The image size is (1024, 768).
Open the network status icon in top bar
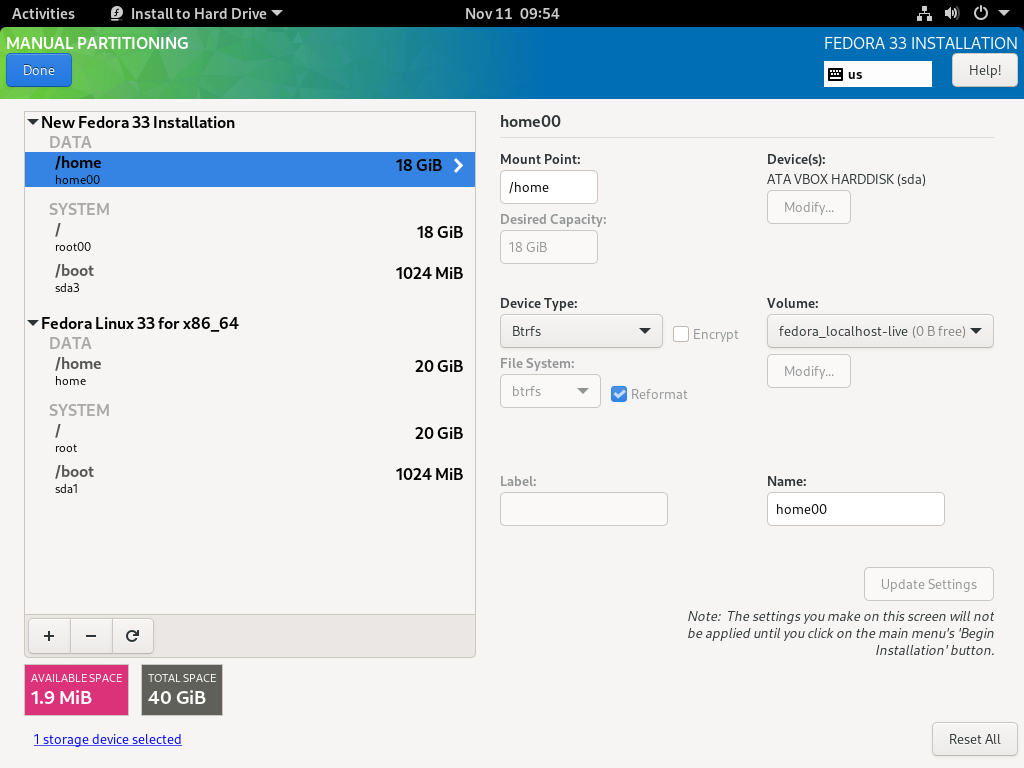(x=924, y=14)
